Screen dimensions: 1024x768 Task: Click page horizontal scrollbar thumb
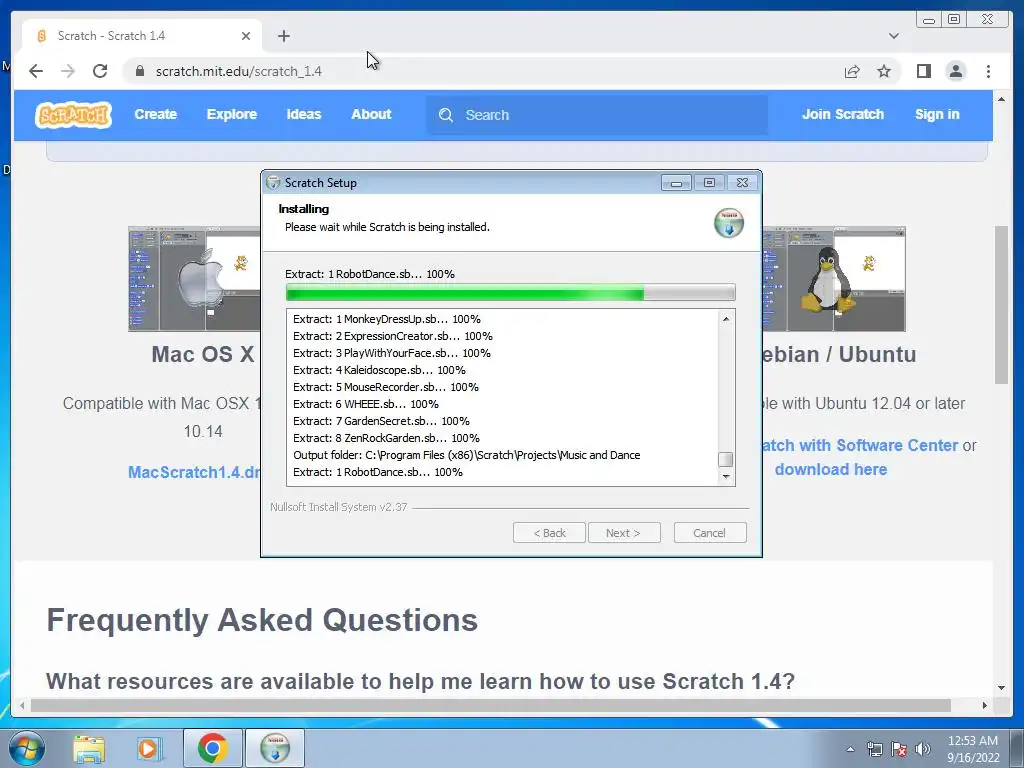click(490, 705)
